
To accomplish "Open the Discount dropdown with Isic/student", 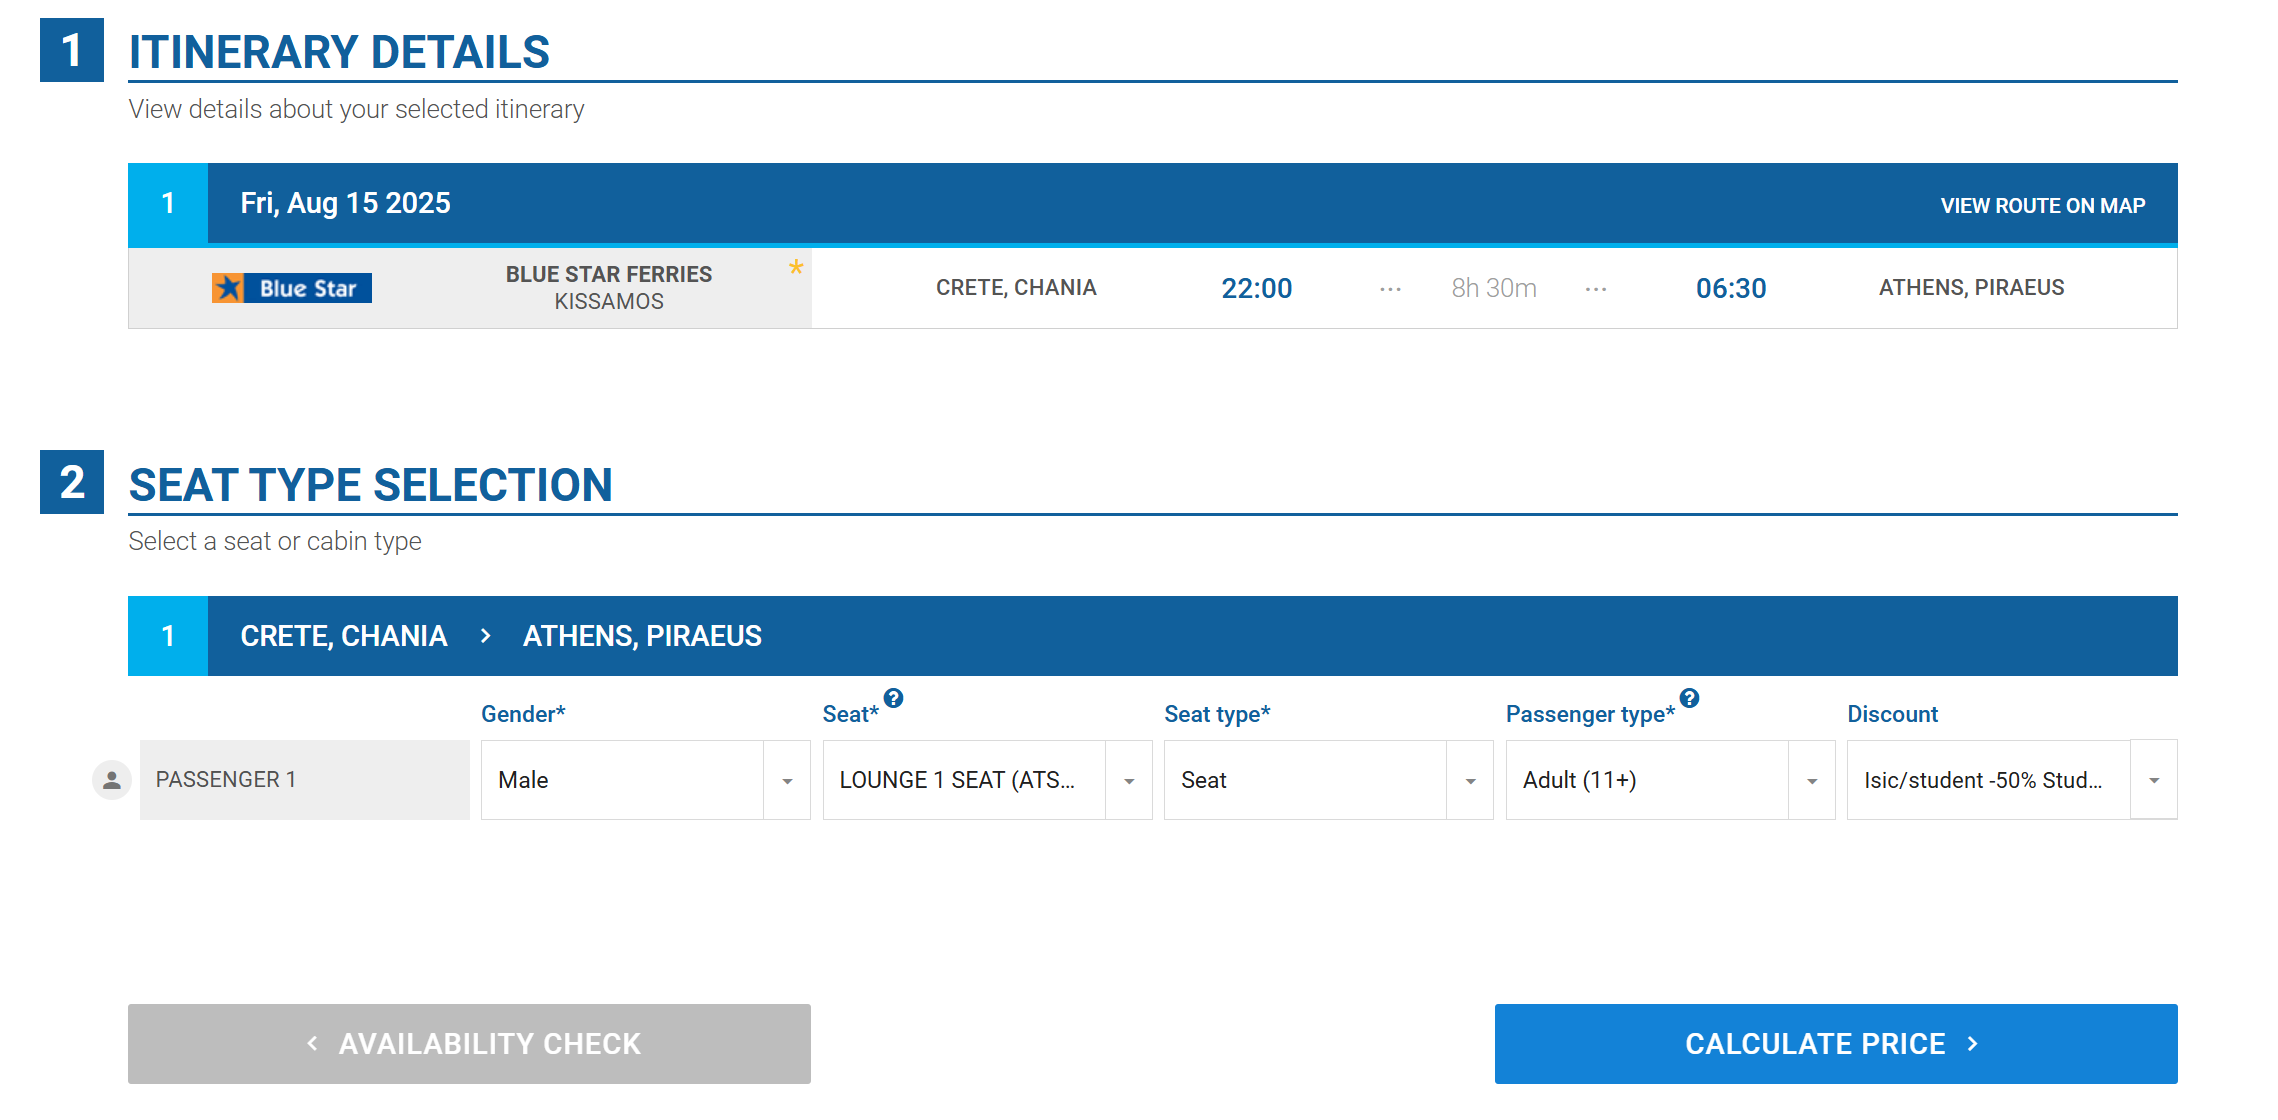I will (x=2012, y=780).
